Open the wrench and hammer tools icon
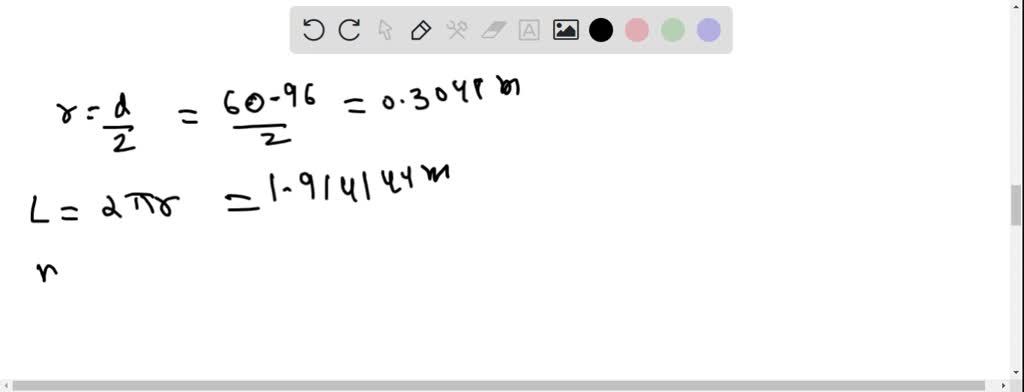 coord(457,30)
